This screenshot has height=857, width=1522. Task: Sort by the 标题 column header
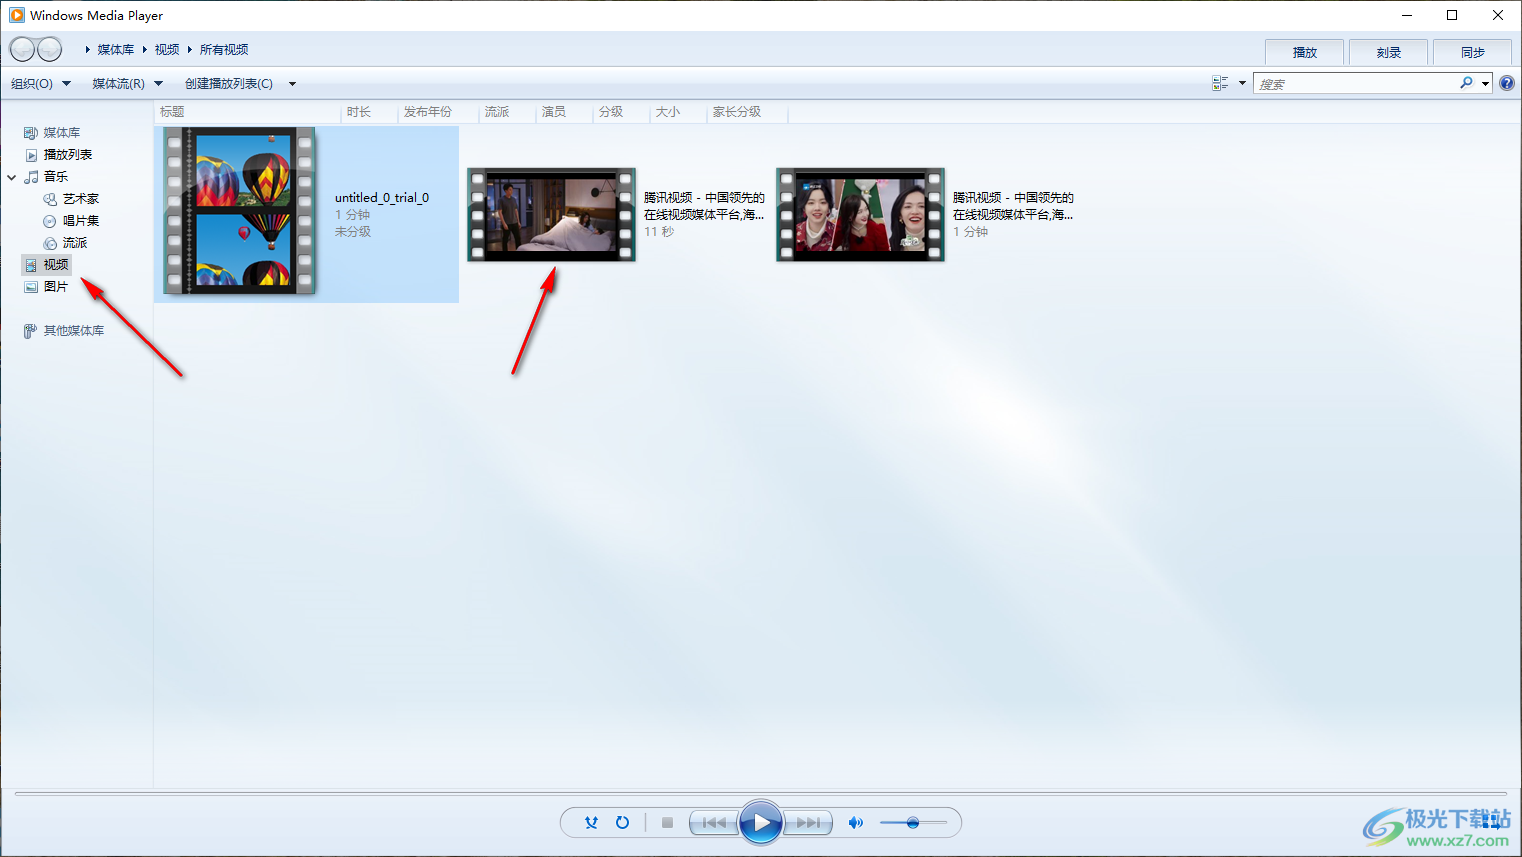tap(172, 112)
